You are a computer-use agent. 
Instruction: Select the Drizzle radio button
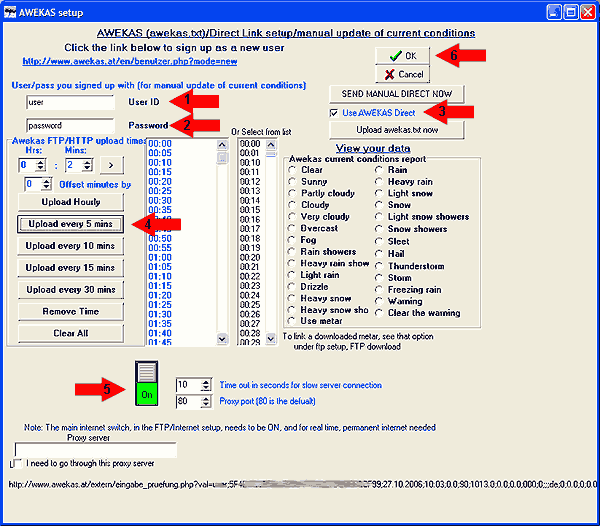[292, 287]
